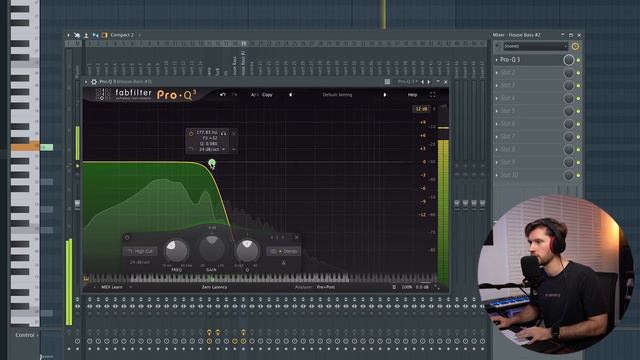
Task: Toggle Slot 4 enable light
Action: 578,98
